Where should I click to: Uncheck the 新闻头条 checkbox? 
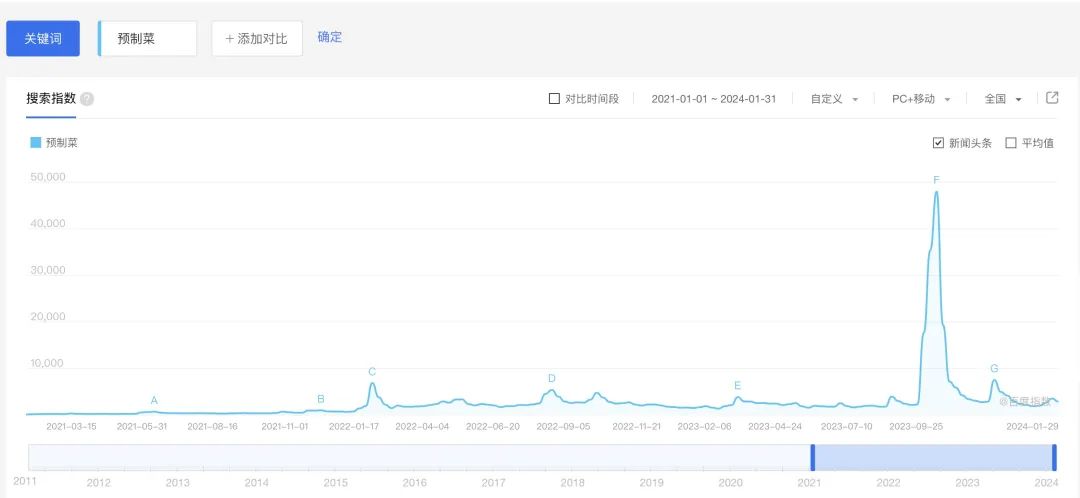click(x=937, y=143)
